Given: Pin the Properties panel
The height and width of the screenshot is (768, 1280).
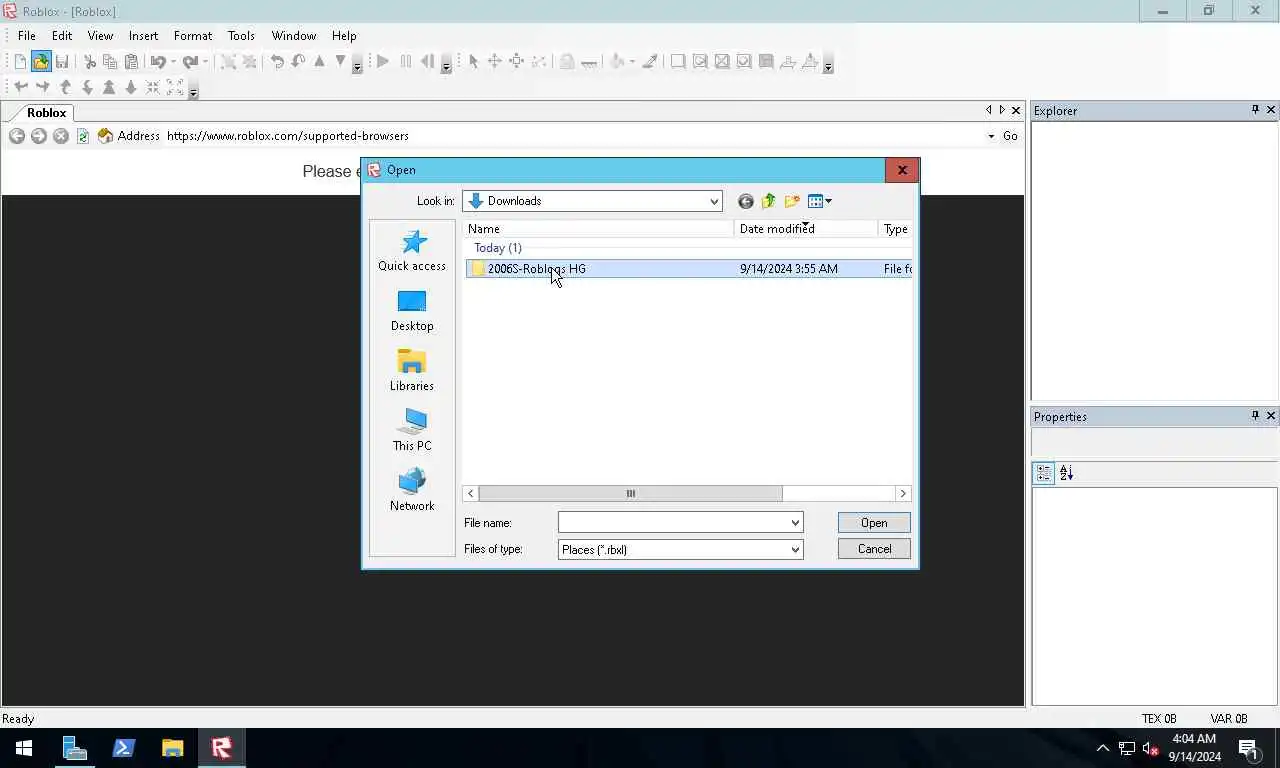Looking at the screenshot, I should tap(1255, 416).
